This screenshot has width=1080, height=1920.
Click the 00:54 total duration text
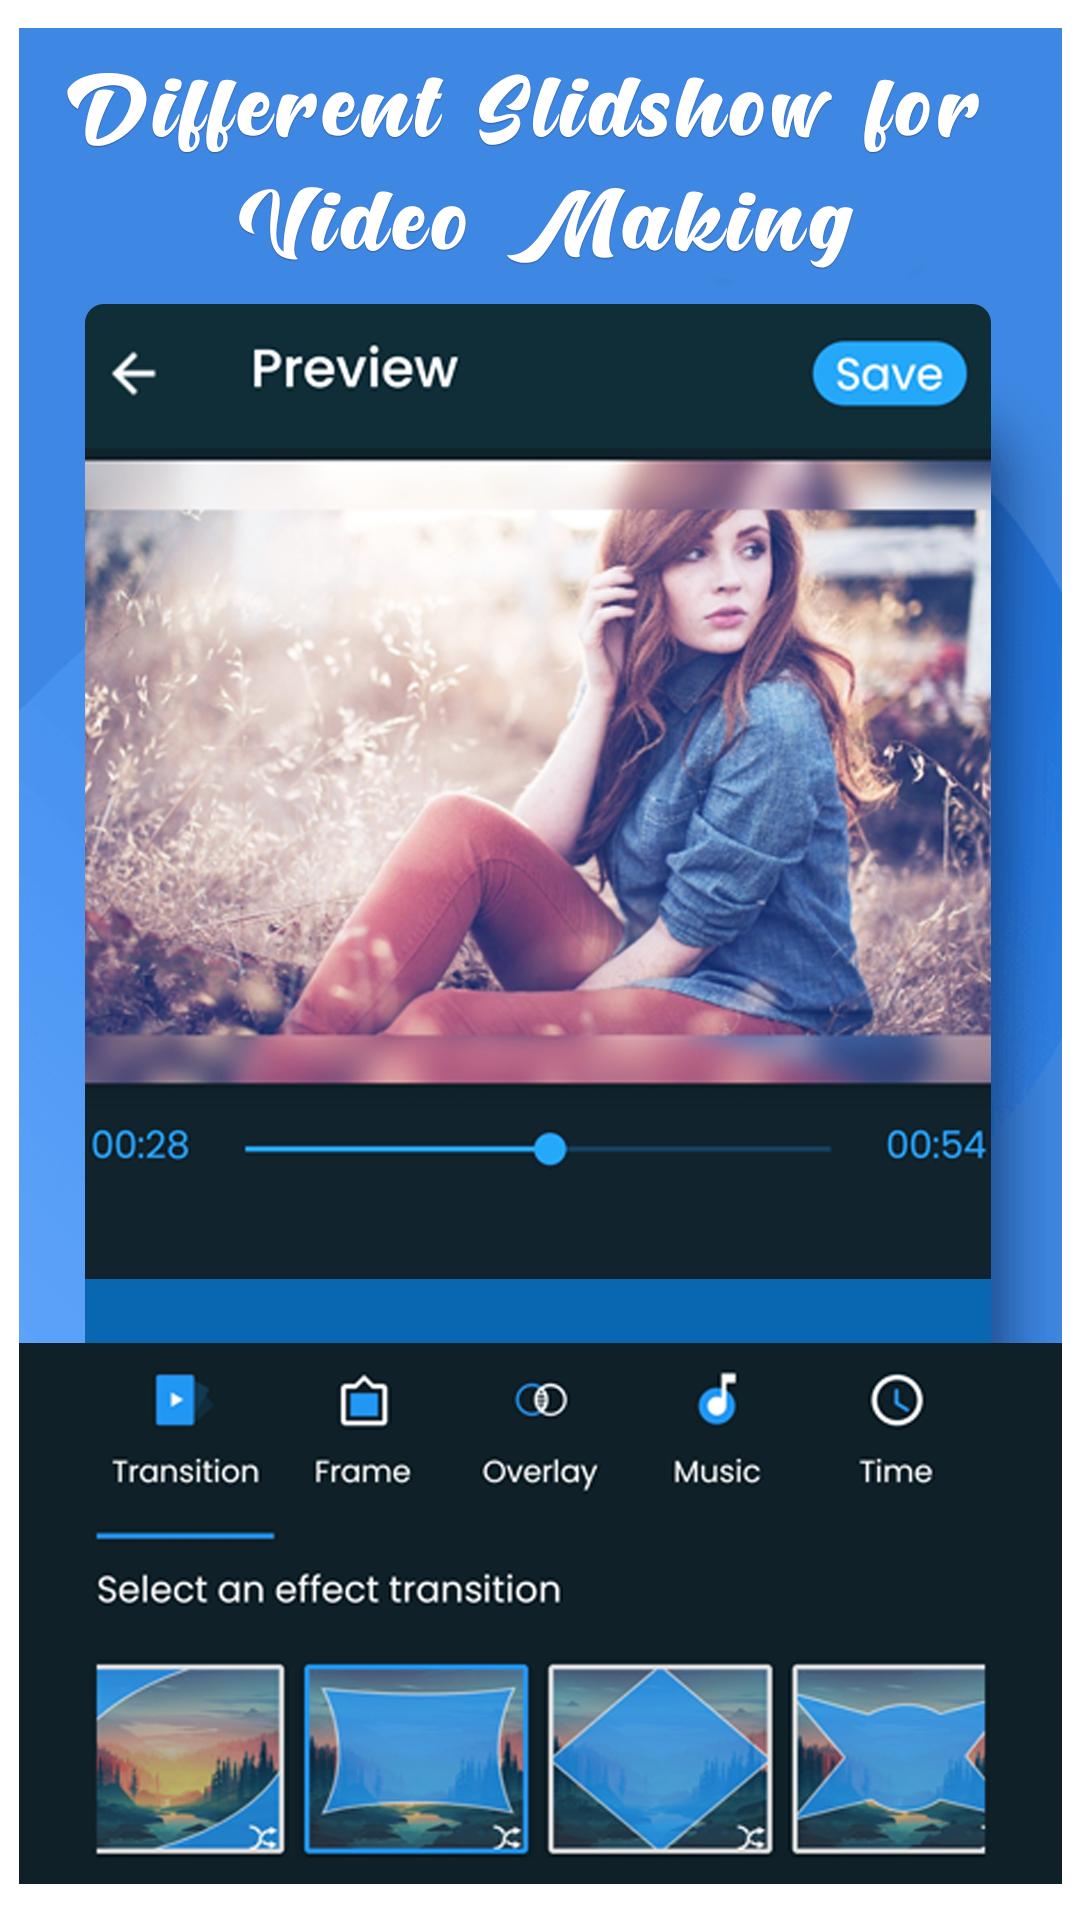[935, 1145]
